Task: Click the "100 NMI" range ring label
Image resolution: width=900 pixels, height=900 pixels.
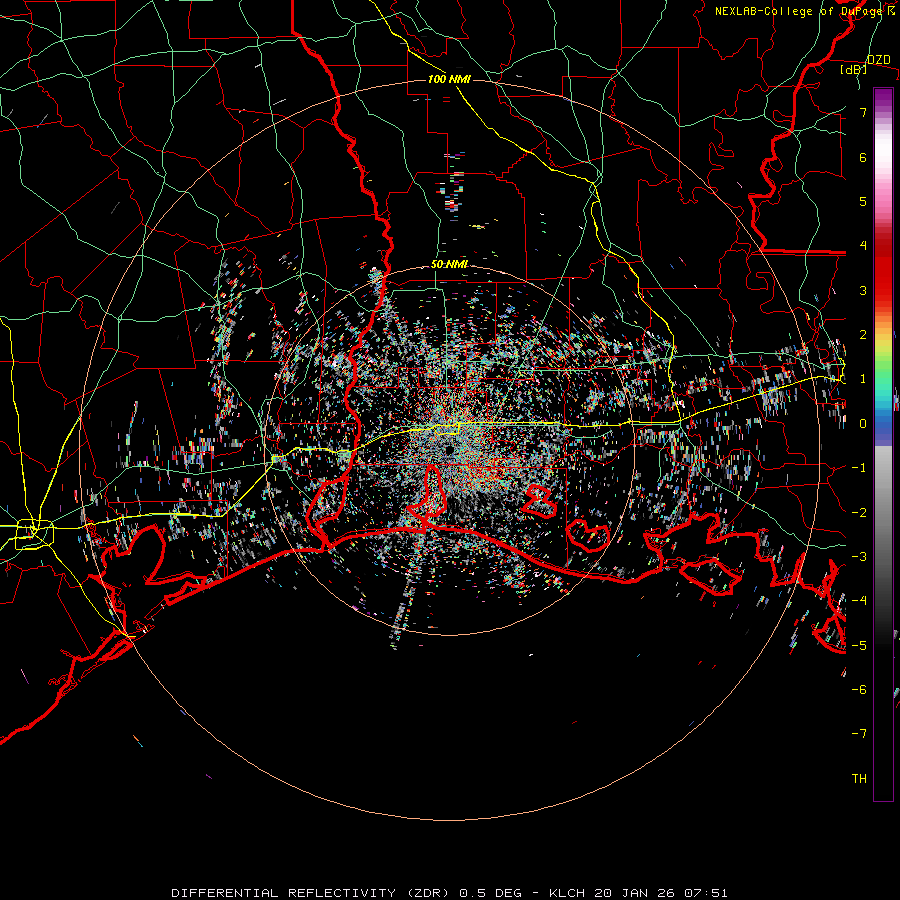Action: tap(449, 79)
